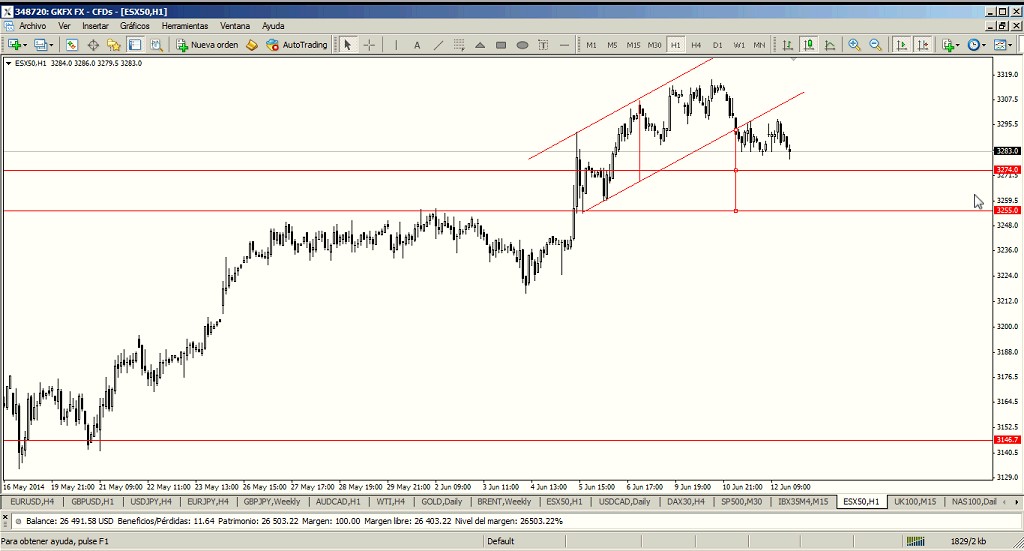Open the Archivo menu
The height and width of the screenshot is (551, 1024).
pyautogui.click(x=32, y=26)
